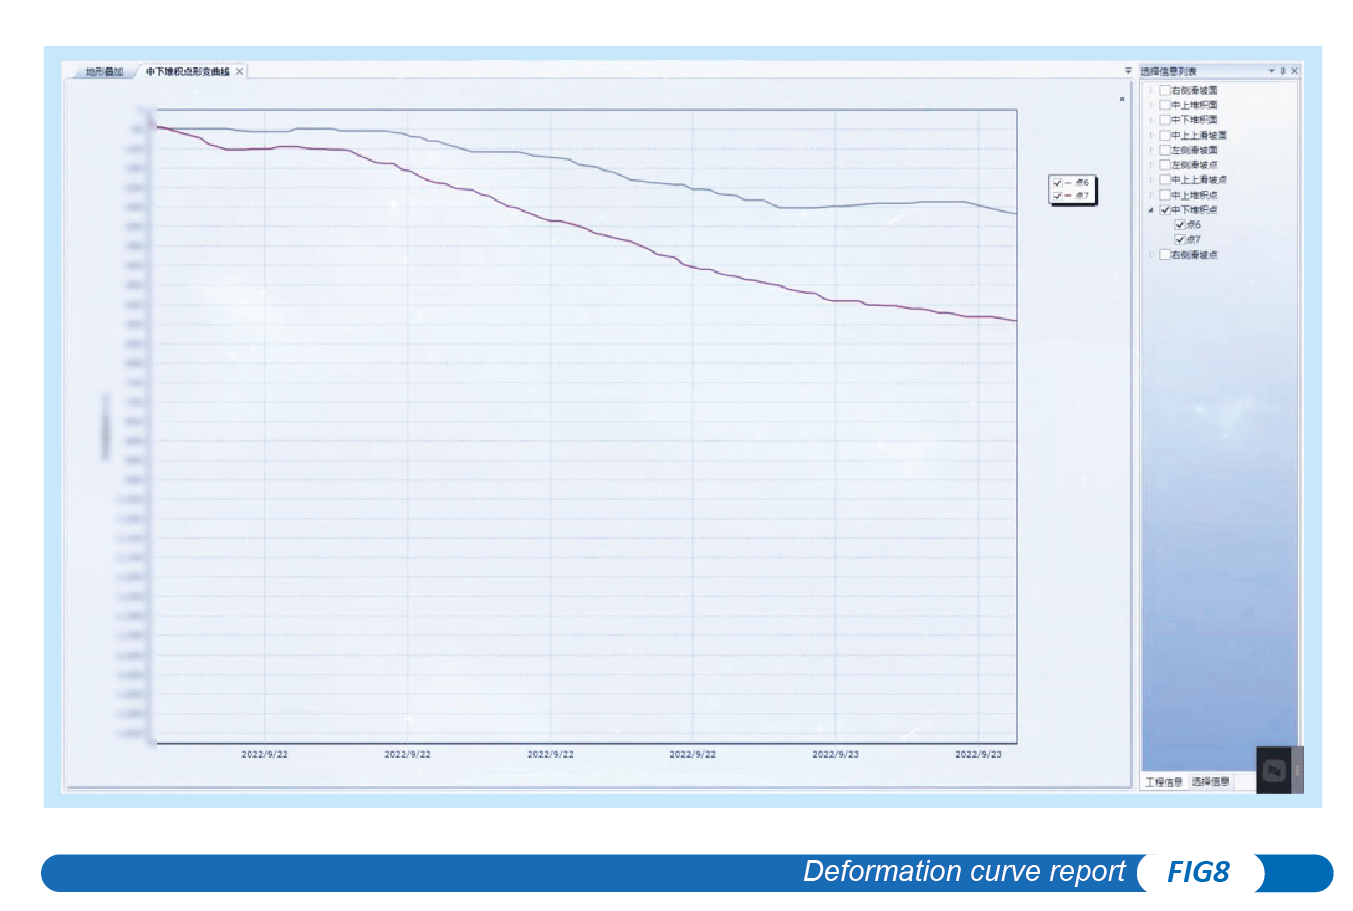Image resolution: width=1353 pixels, height=911 pixels.
Task: Uncheck 点7 in the selection tree
Action: tap(1180, 240)
